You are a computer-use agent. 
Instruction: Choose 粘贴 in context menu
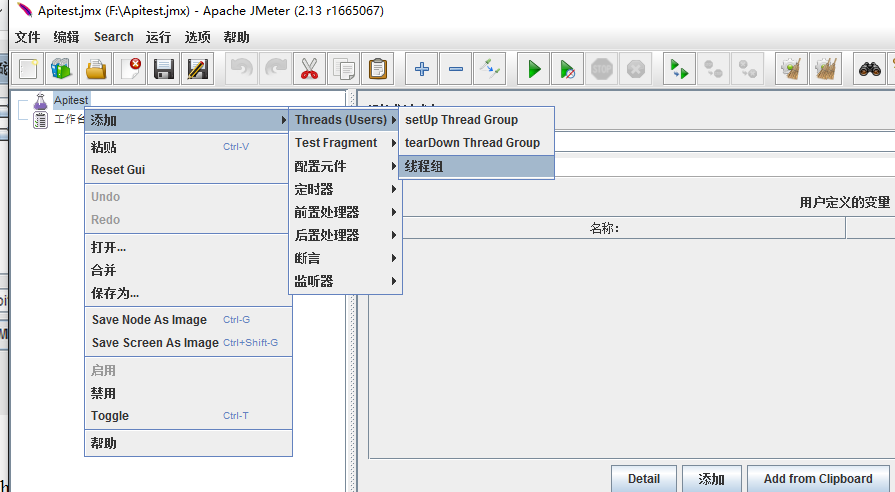pyautogui.click(x=187, y=147)
